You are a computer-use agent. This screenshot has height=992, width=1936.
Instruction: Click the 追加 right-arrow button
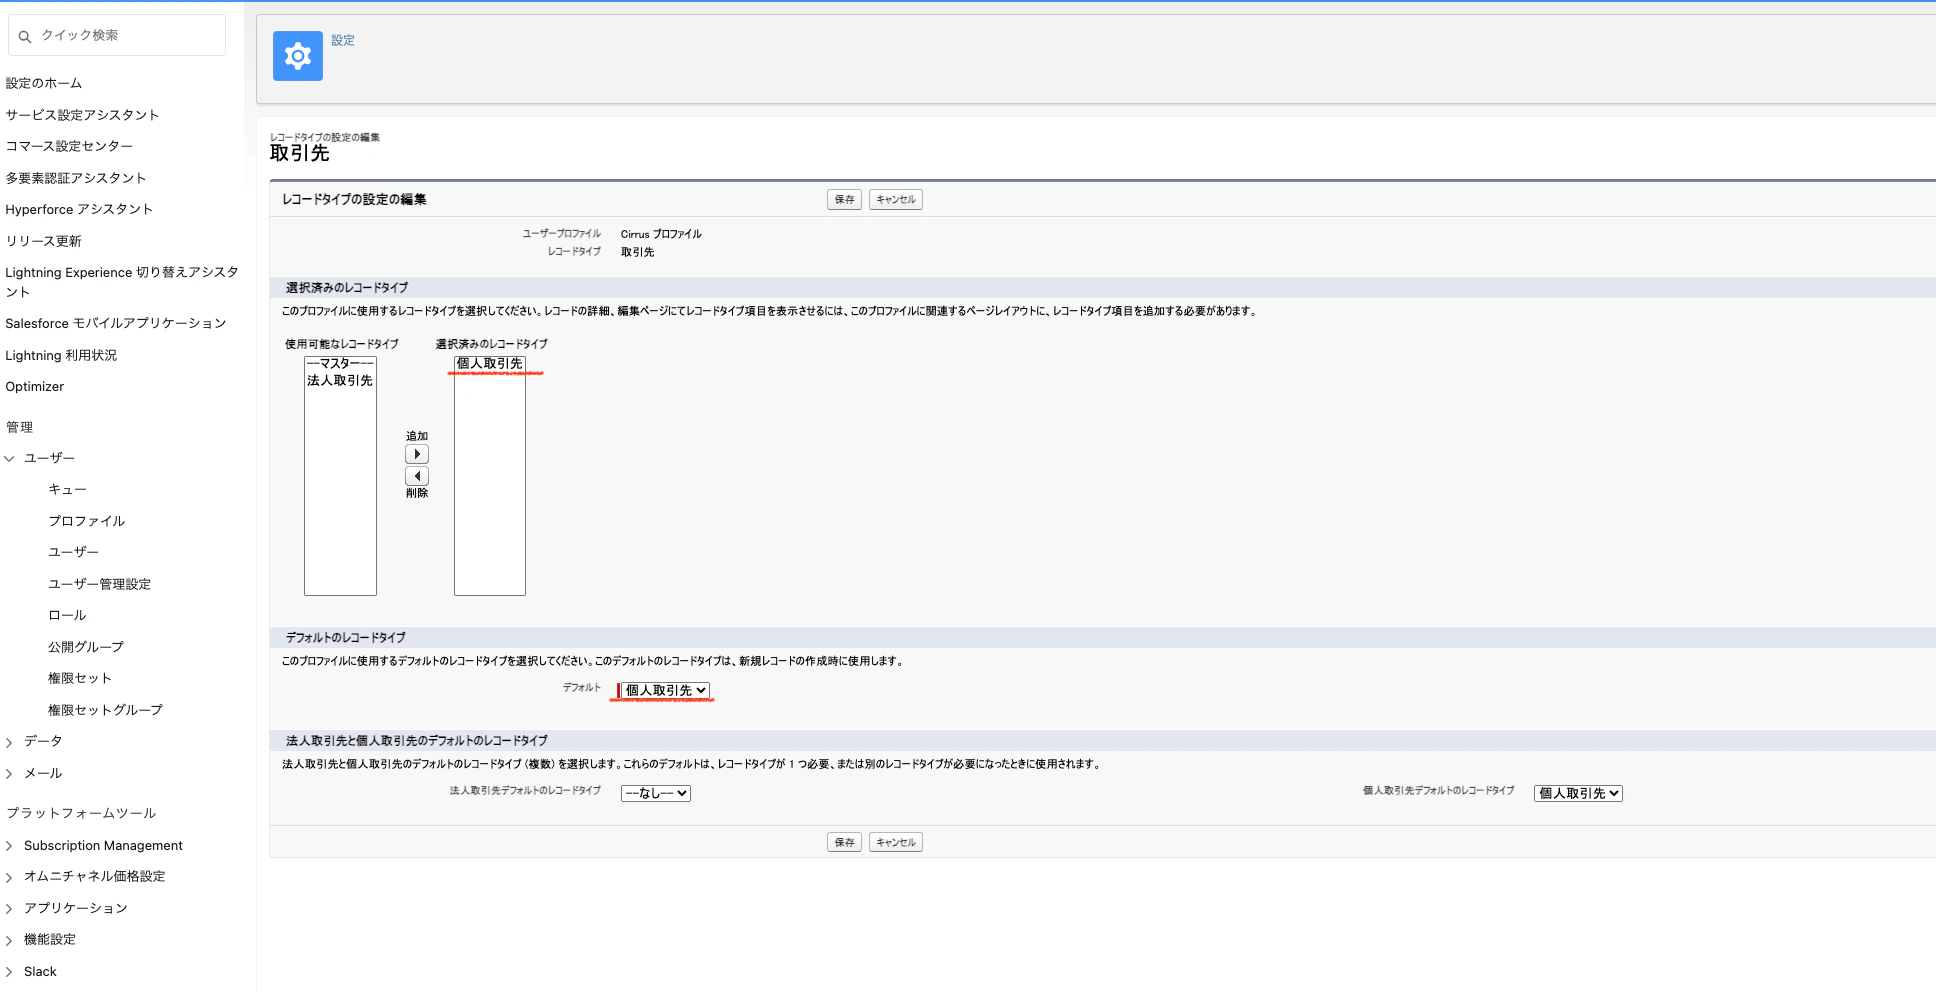point(417,454)
